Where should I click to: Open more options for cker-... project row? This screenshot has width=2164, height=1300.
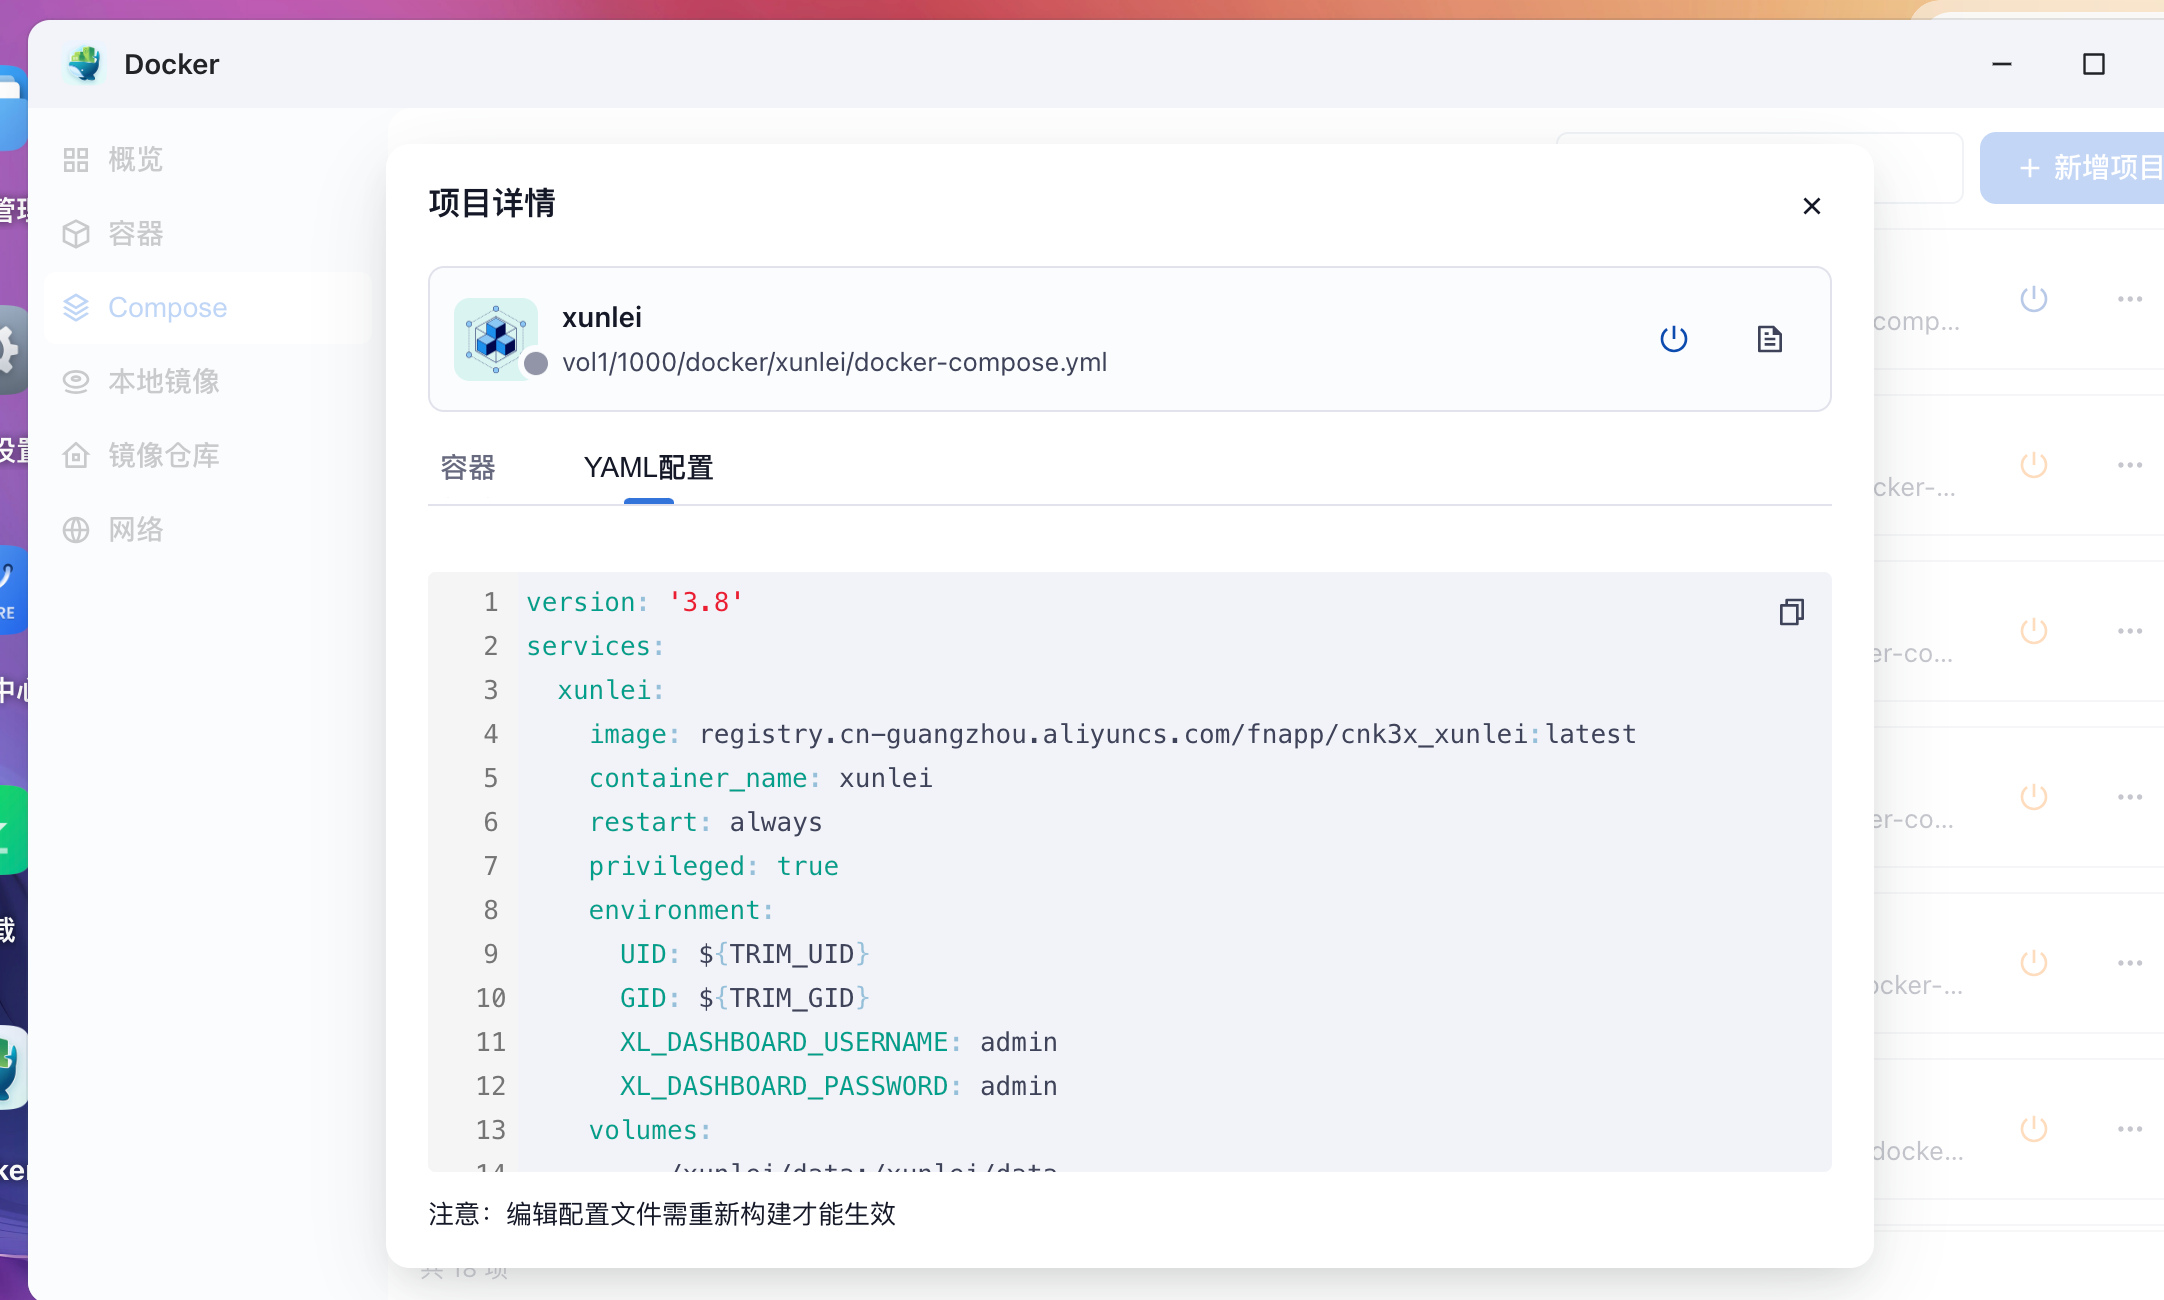(2130, 465)
